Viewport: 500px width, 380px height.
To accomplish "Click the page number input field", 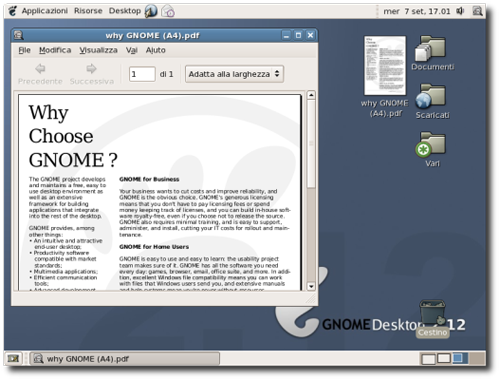I will coord(142,74).
